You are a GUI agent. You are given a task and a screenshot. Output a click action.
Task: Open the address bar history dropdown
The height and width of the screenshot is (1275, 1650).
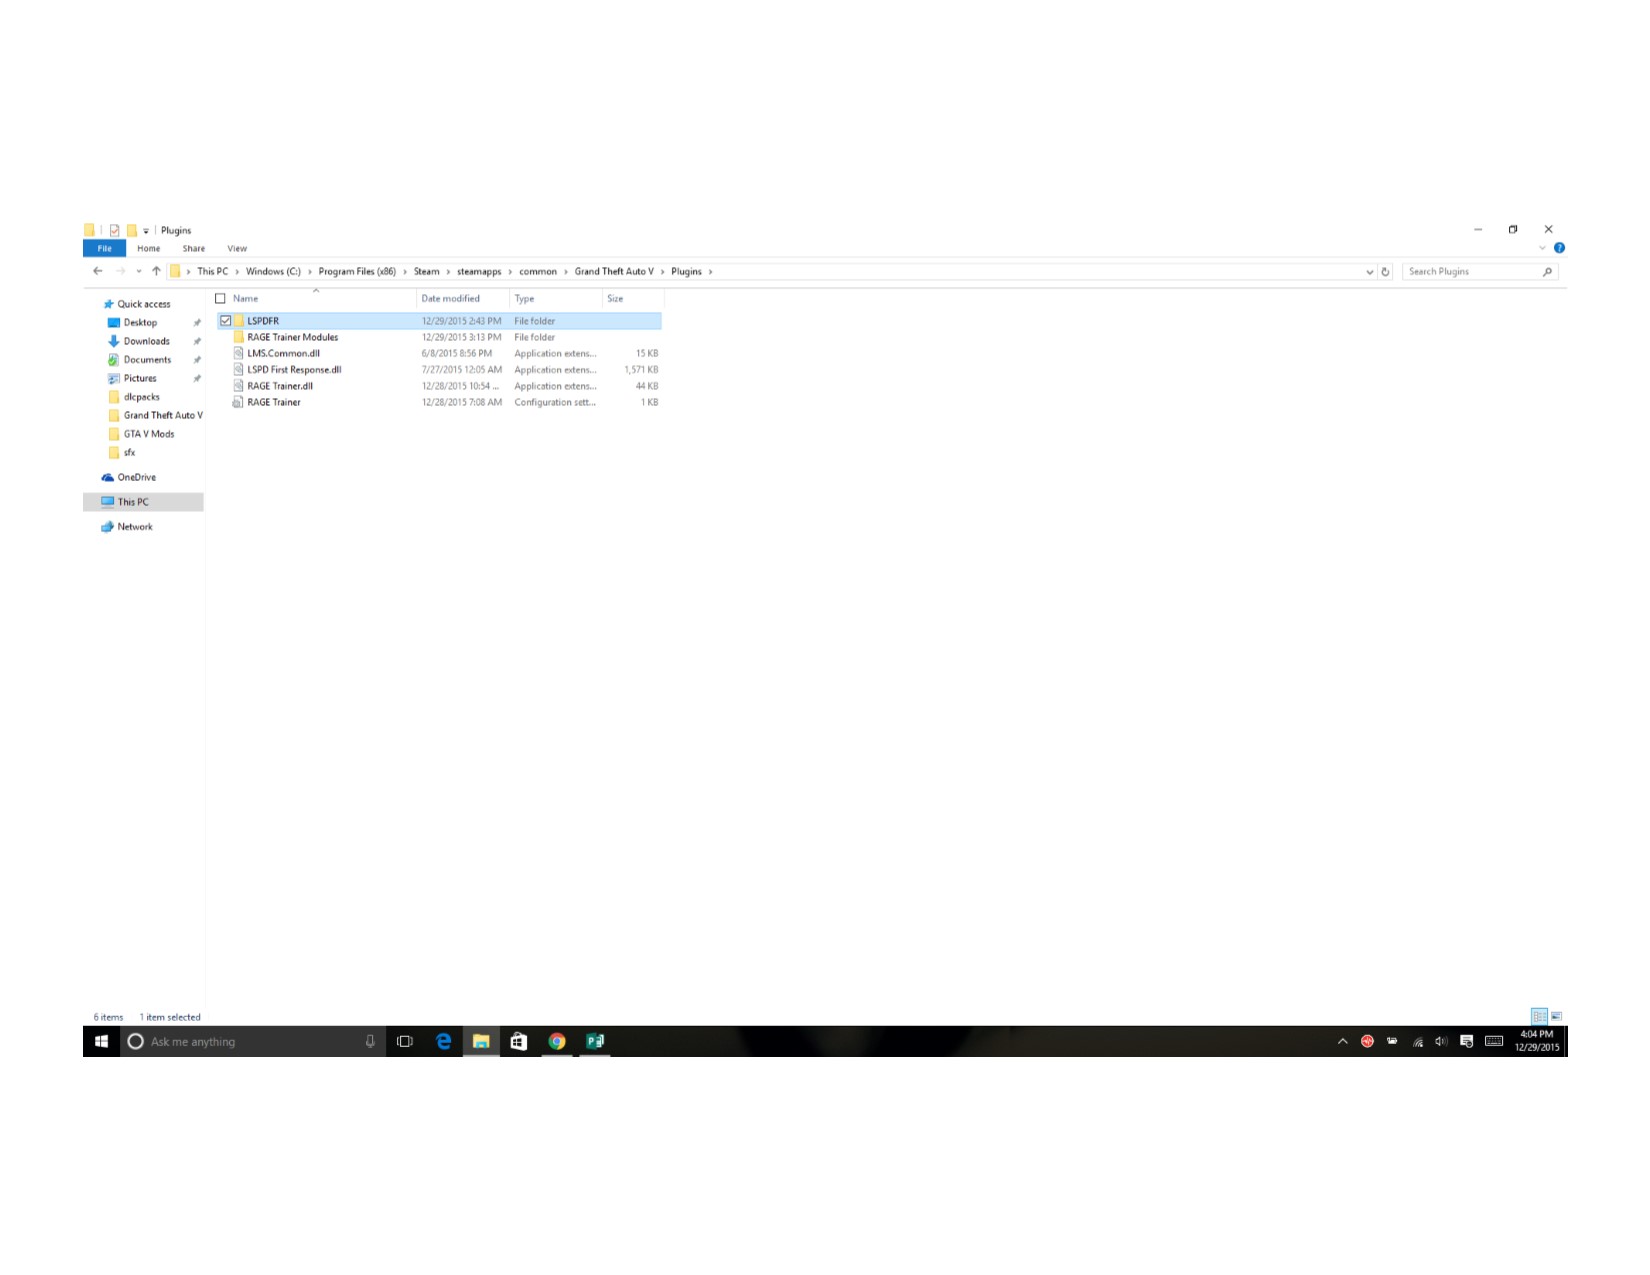point(1369,272)
